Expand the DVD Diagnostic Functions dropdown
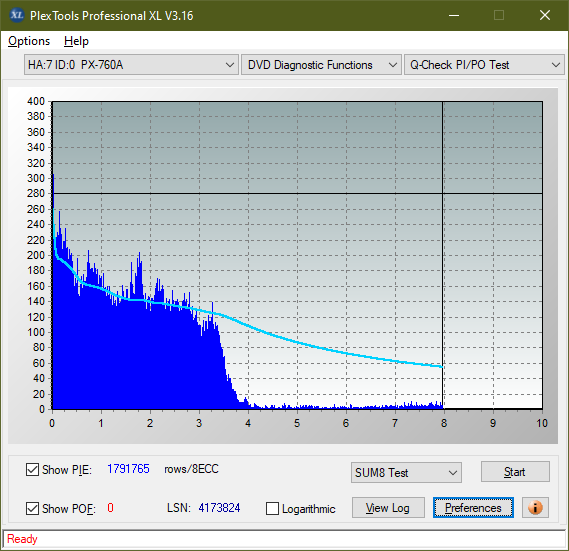The image size is (569, 551). [x=321, y=65]
